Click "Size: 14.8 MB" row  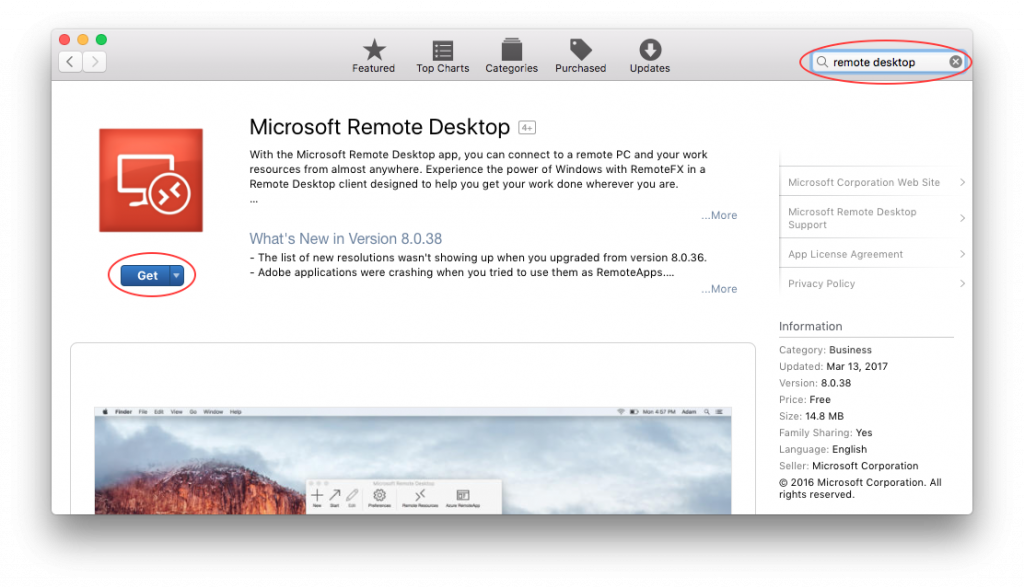[x=812, y=416]
